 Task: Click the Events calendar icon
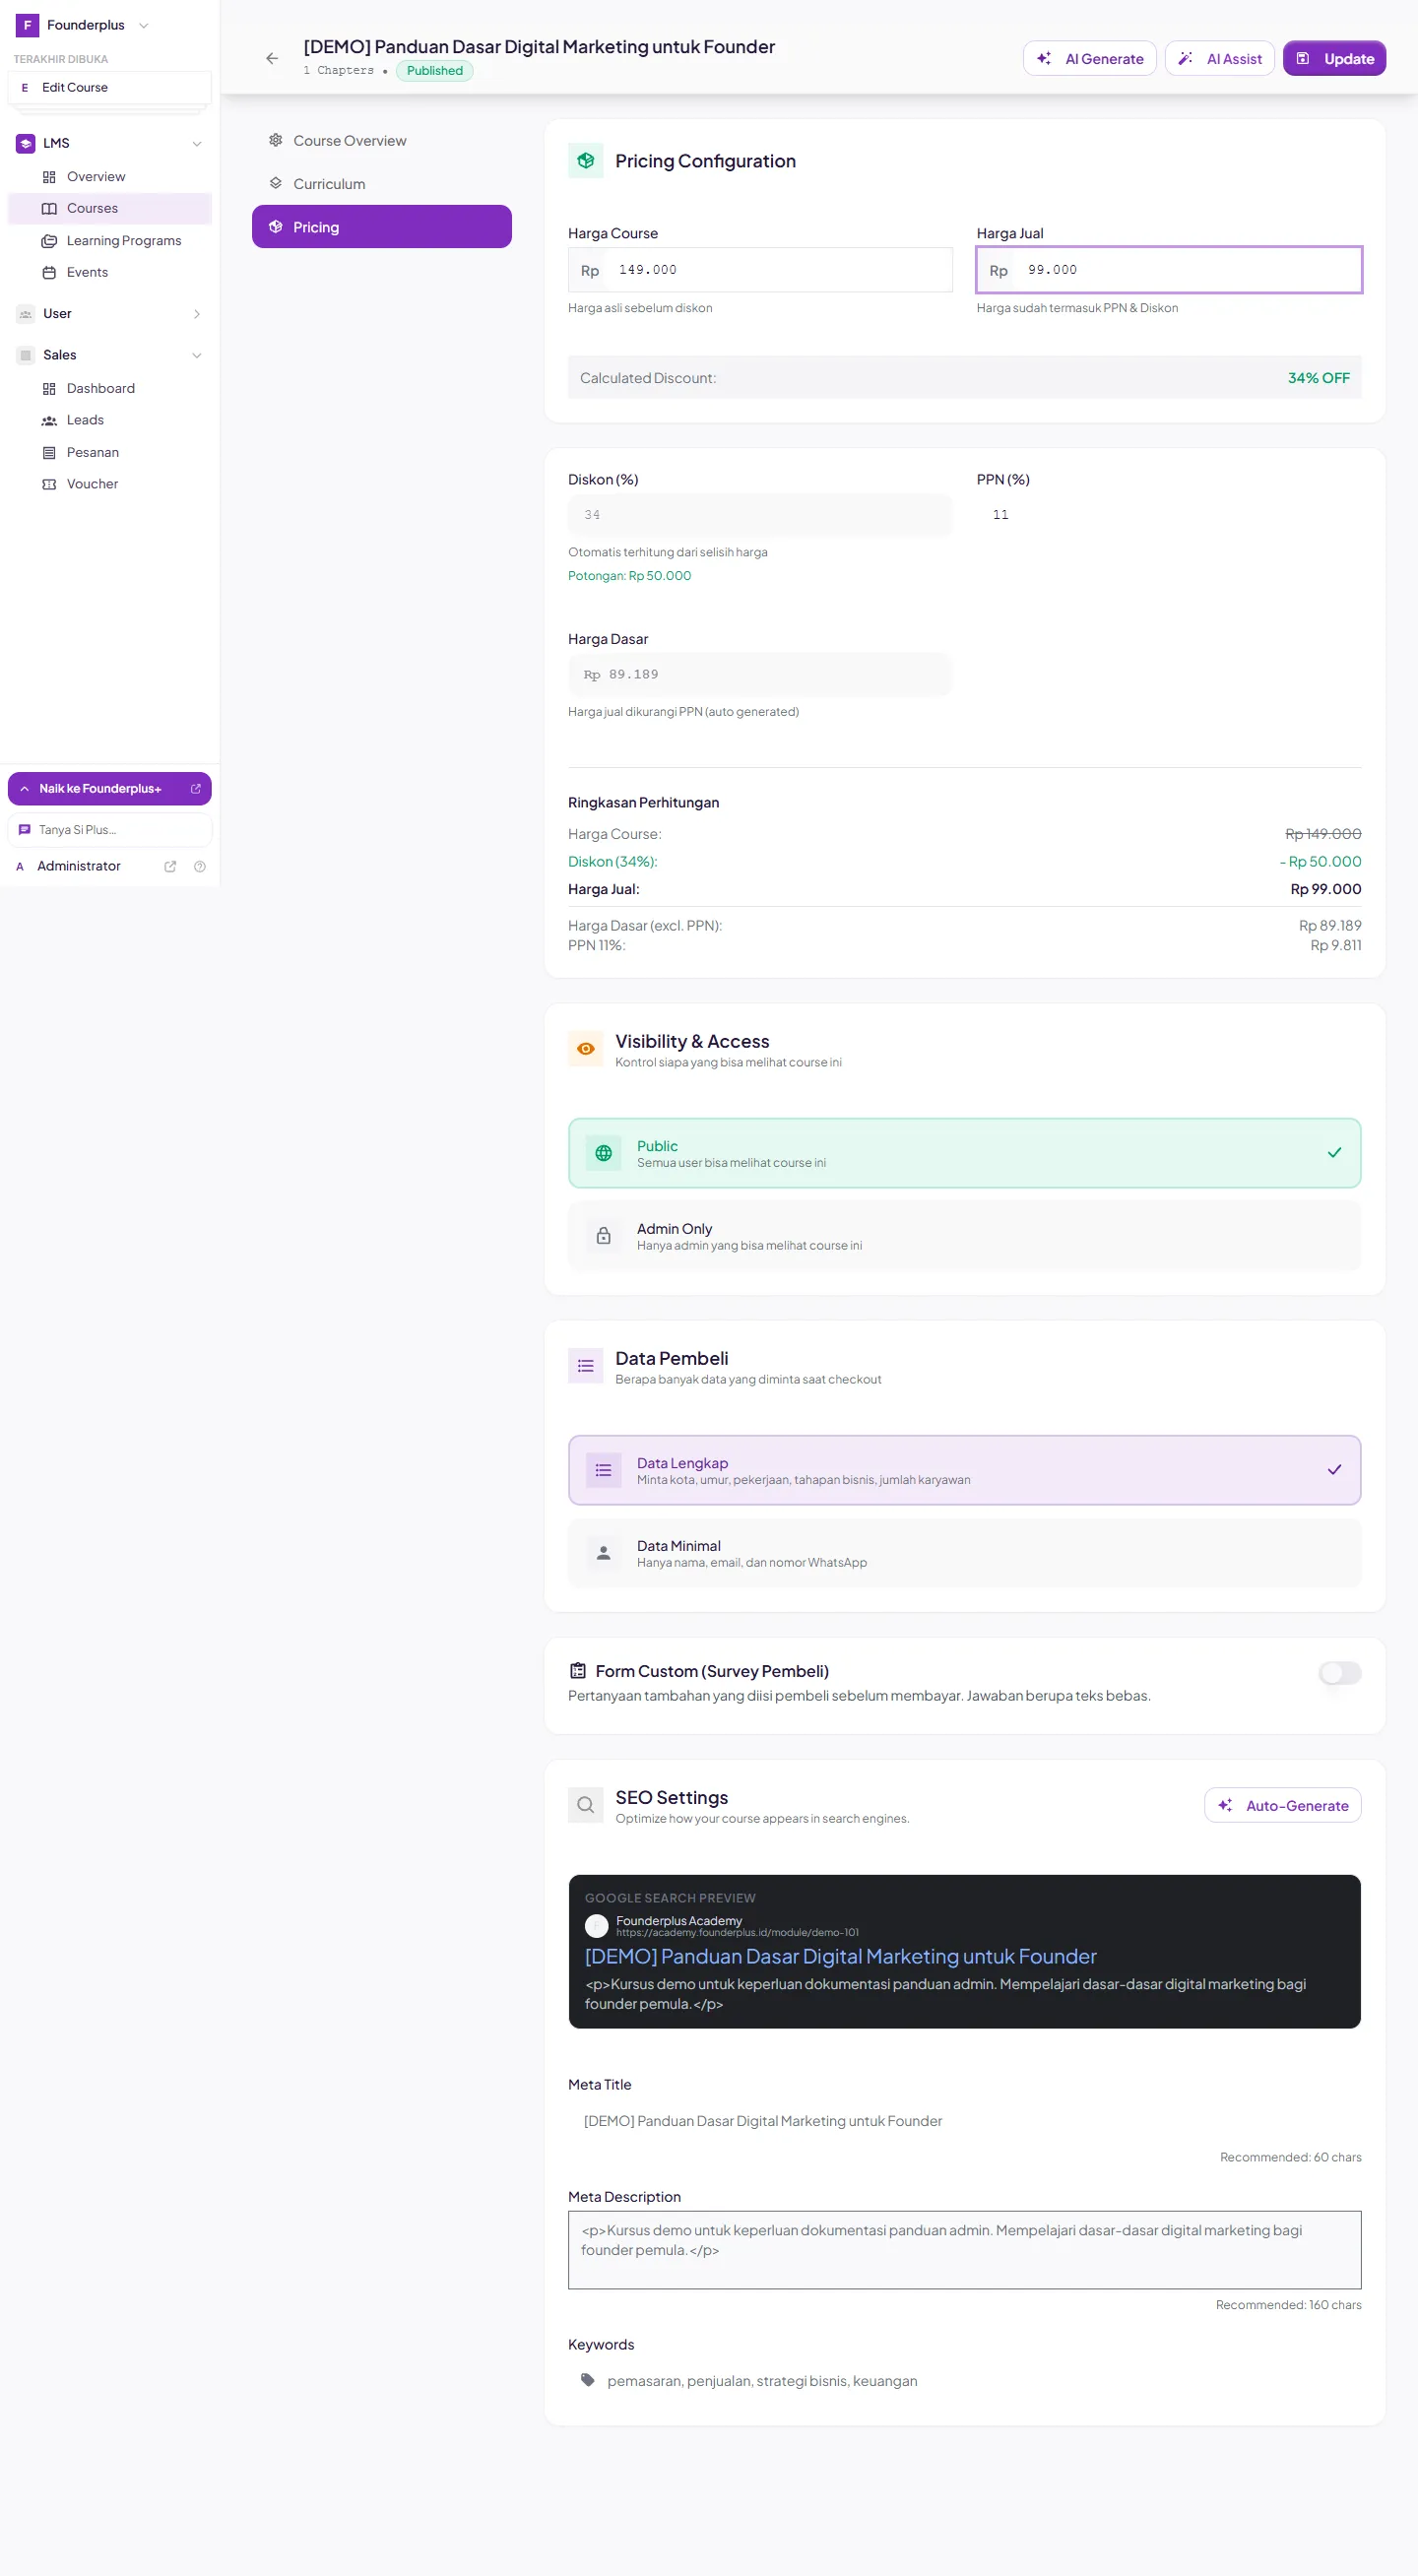(x=49, y=272)
